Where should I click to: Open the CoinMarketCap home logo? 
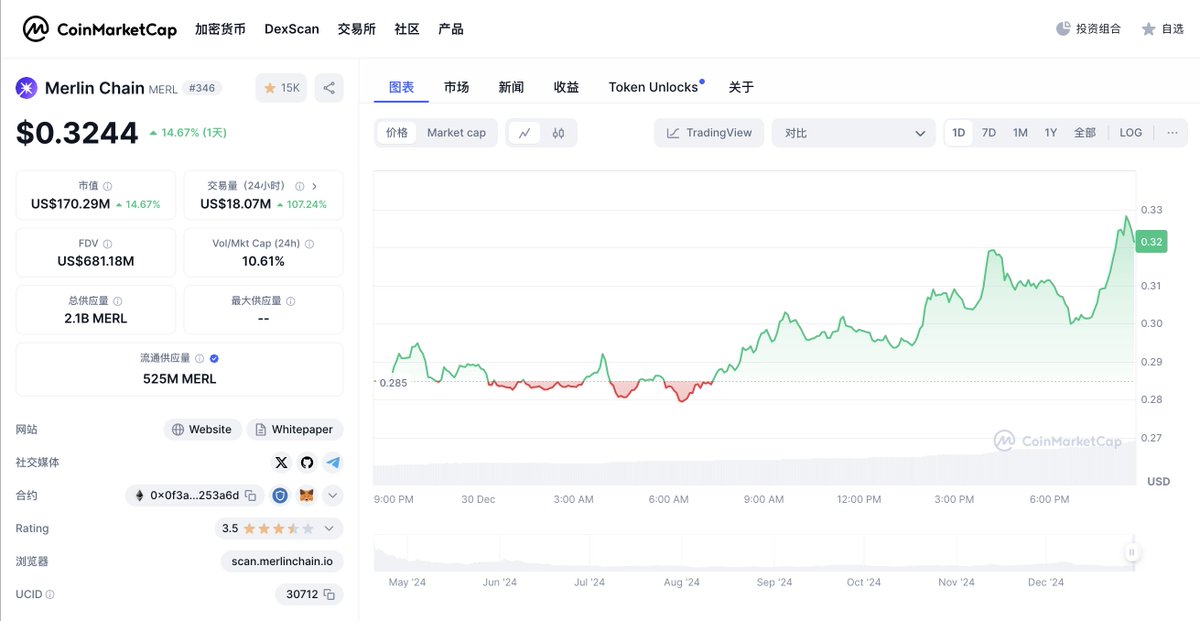click(x=100, y=29)
